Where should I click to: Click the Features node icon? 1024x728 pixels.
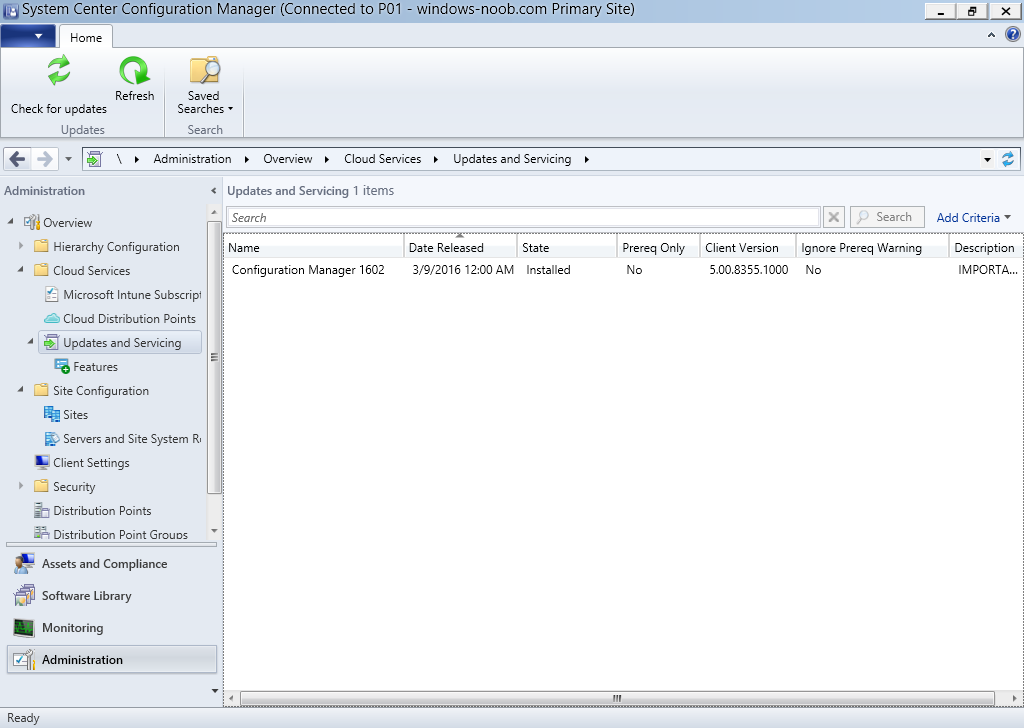(x=62, y=366)
